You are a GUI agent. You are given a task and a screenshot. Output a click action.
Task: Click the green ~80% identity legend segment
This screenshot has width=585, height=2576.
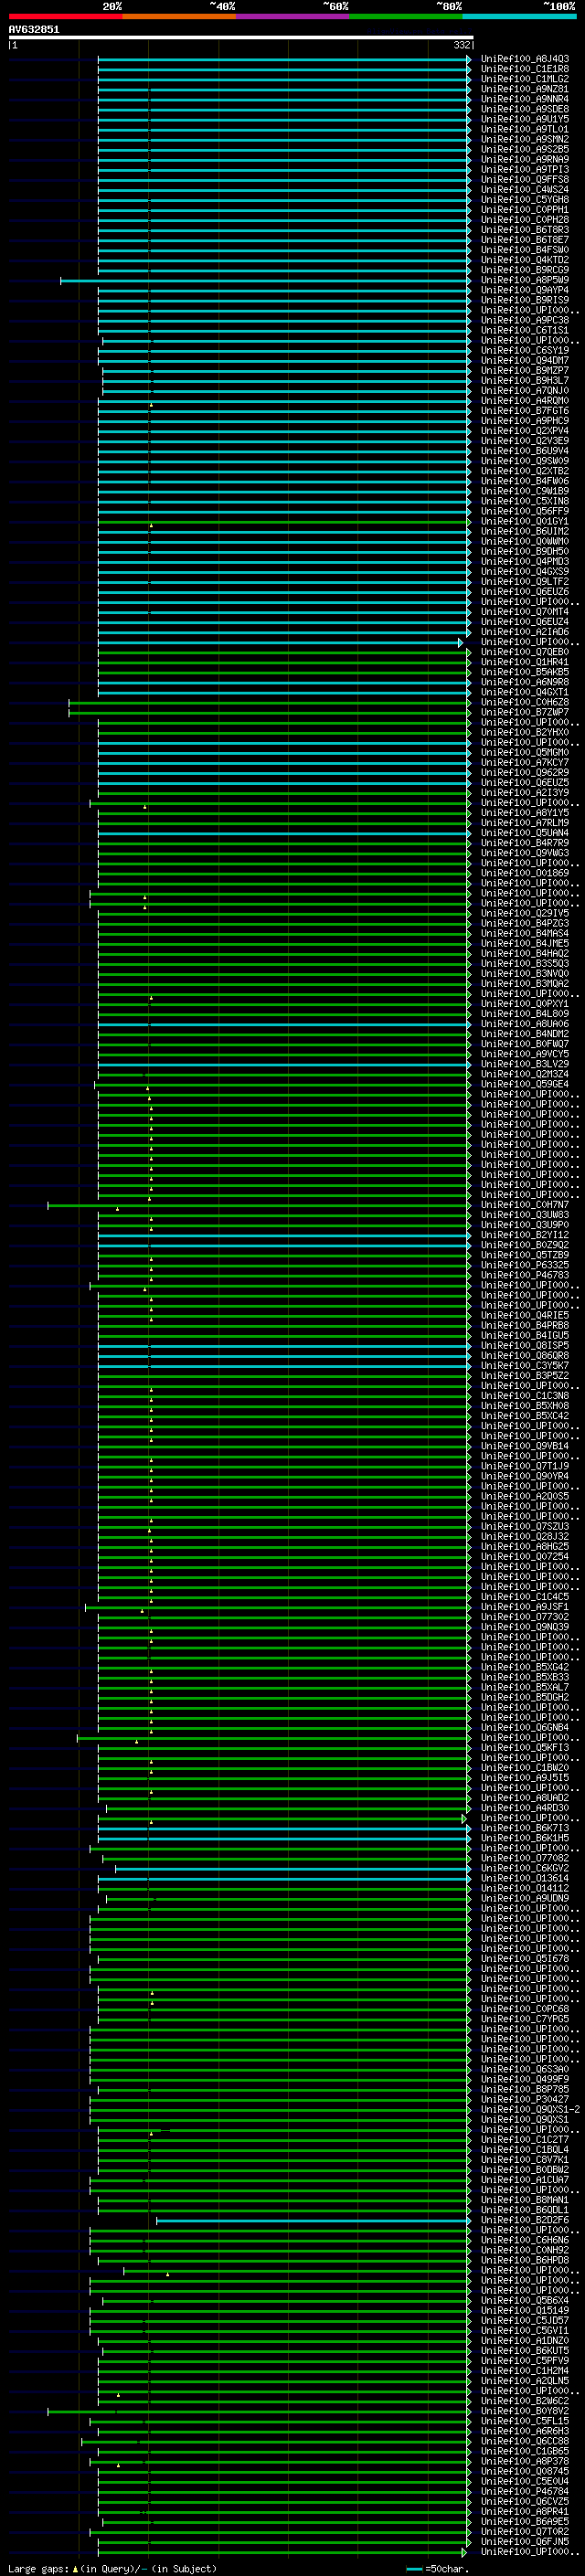coord(406,16)
